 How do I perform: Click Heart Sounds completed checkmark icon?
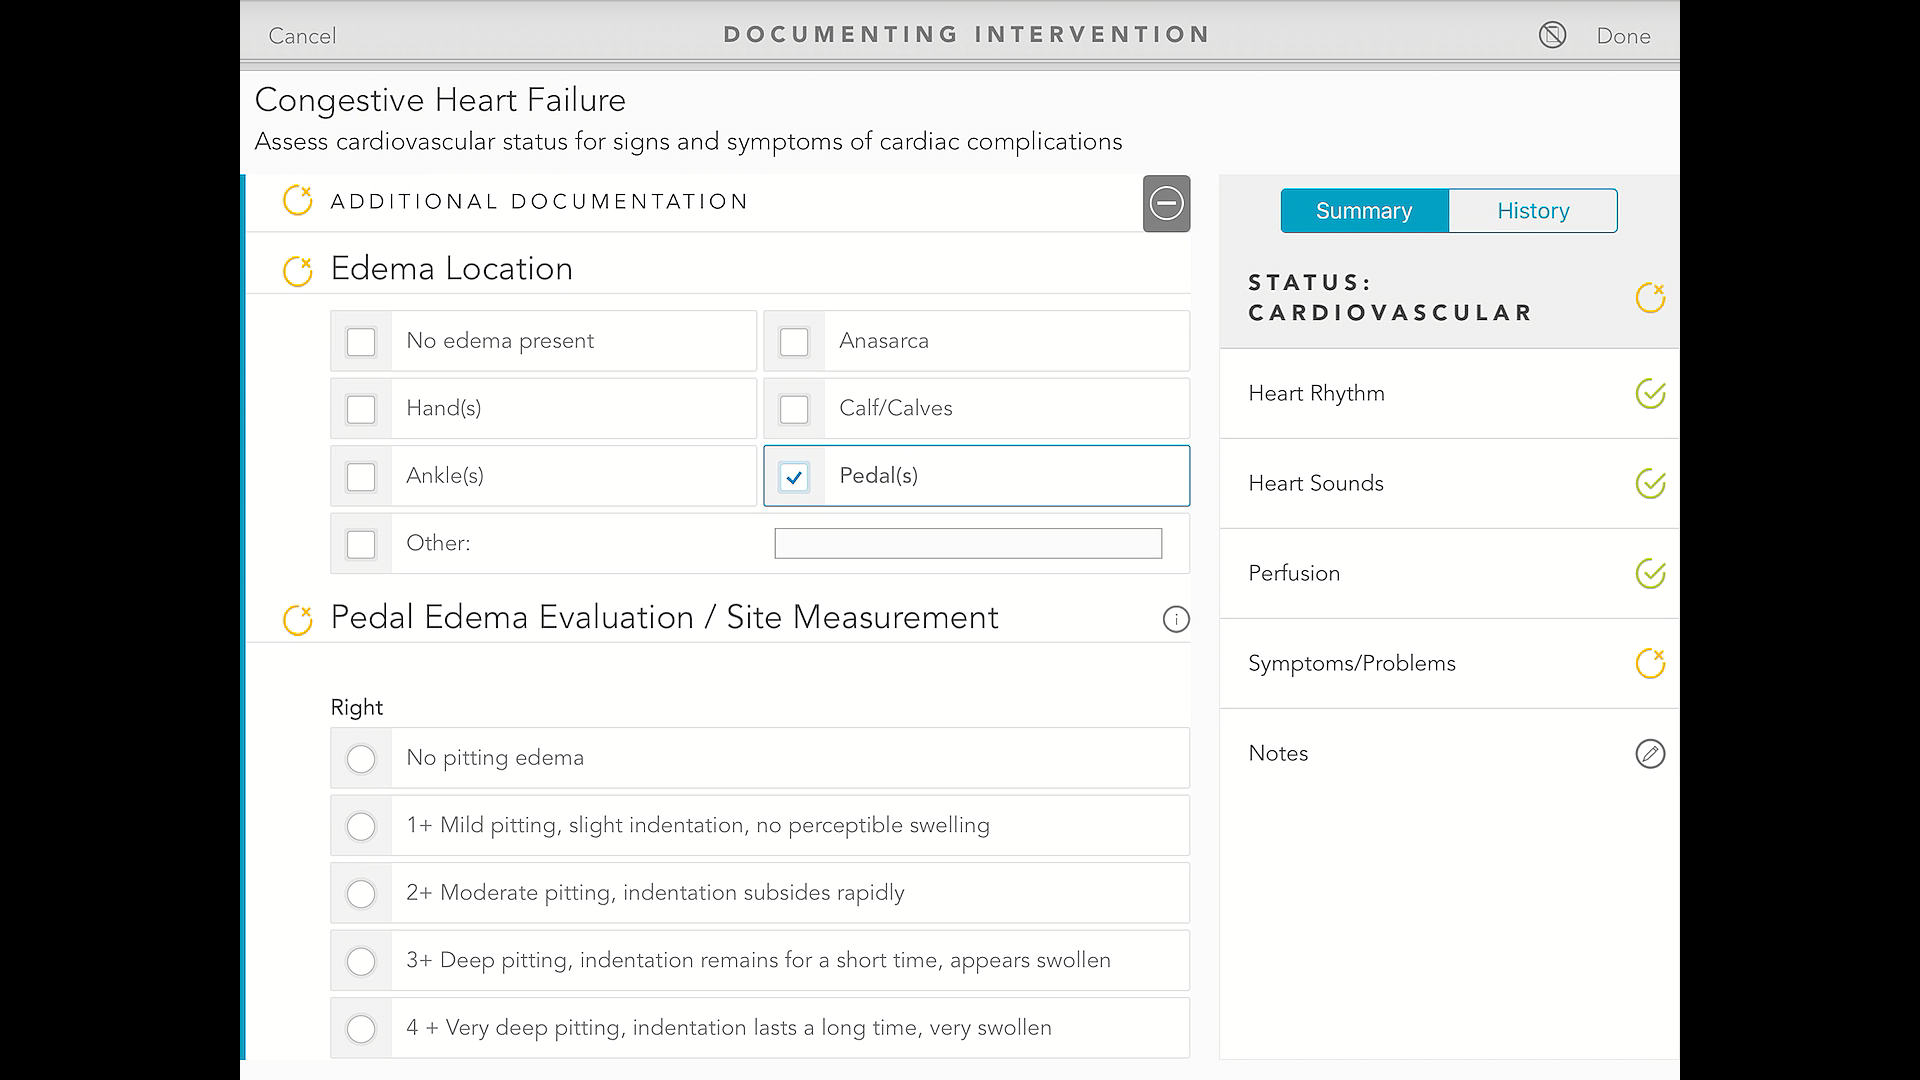pos(1649,483)
